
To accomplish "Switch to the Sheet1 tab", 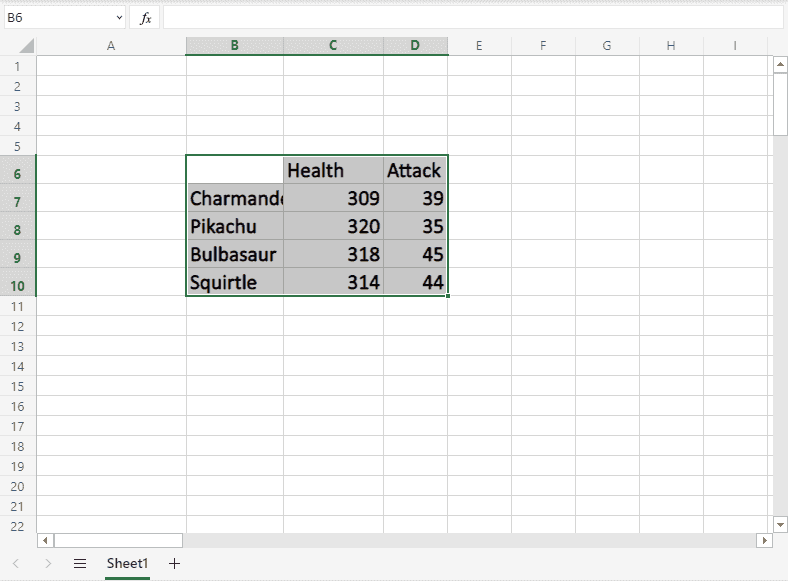I will pos(127,564).
